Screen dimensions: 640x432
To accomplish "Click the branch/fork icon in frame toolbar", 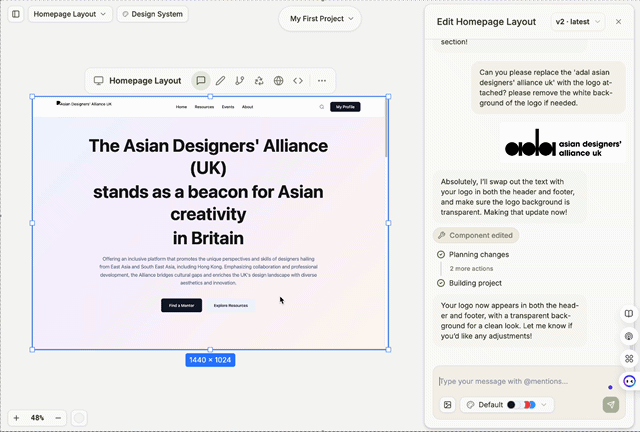I will pyautogui.click(x=240, y=81).
